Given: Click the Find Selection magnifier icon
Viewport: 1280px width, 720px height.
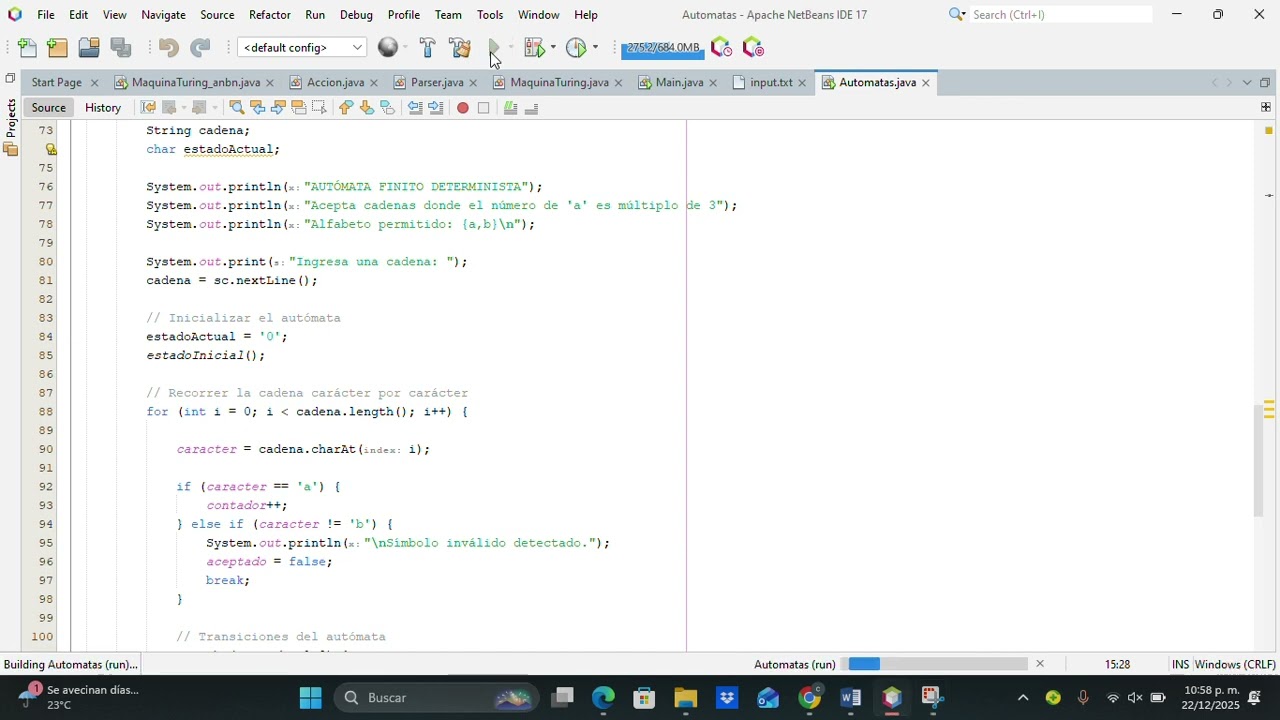Looking at the screenshot, I should [x=236, y=107].
